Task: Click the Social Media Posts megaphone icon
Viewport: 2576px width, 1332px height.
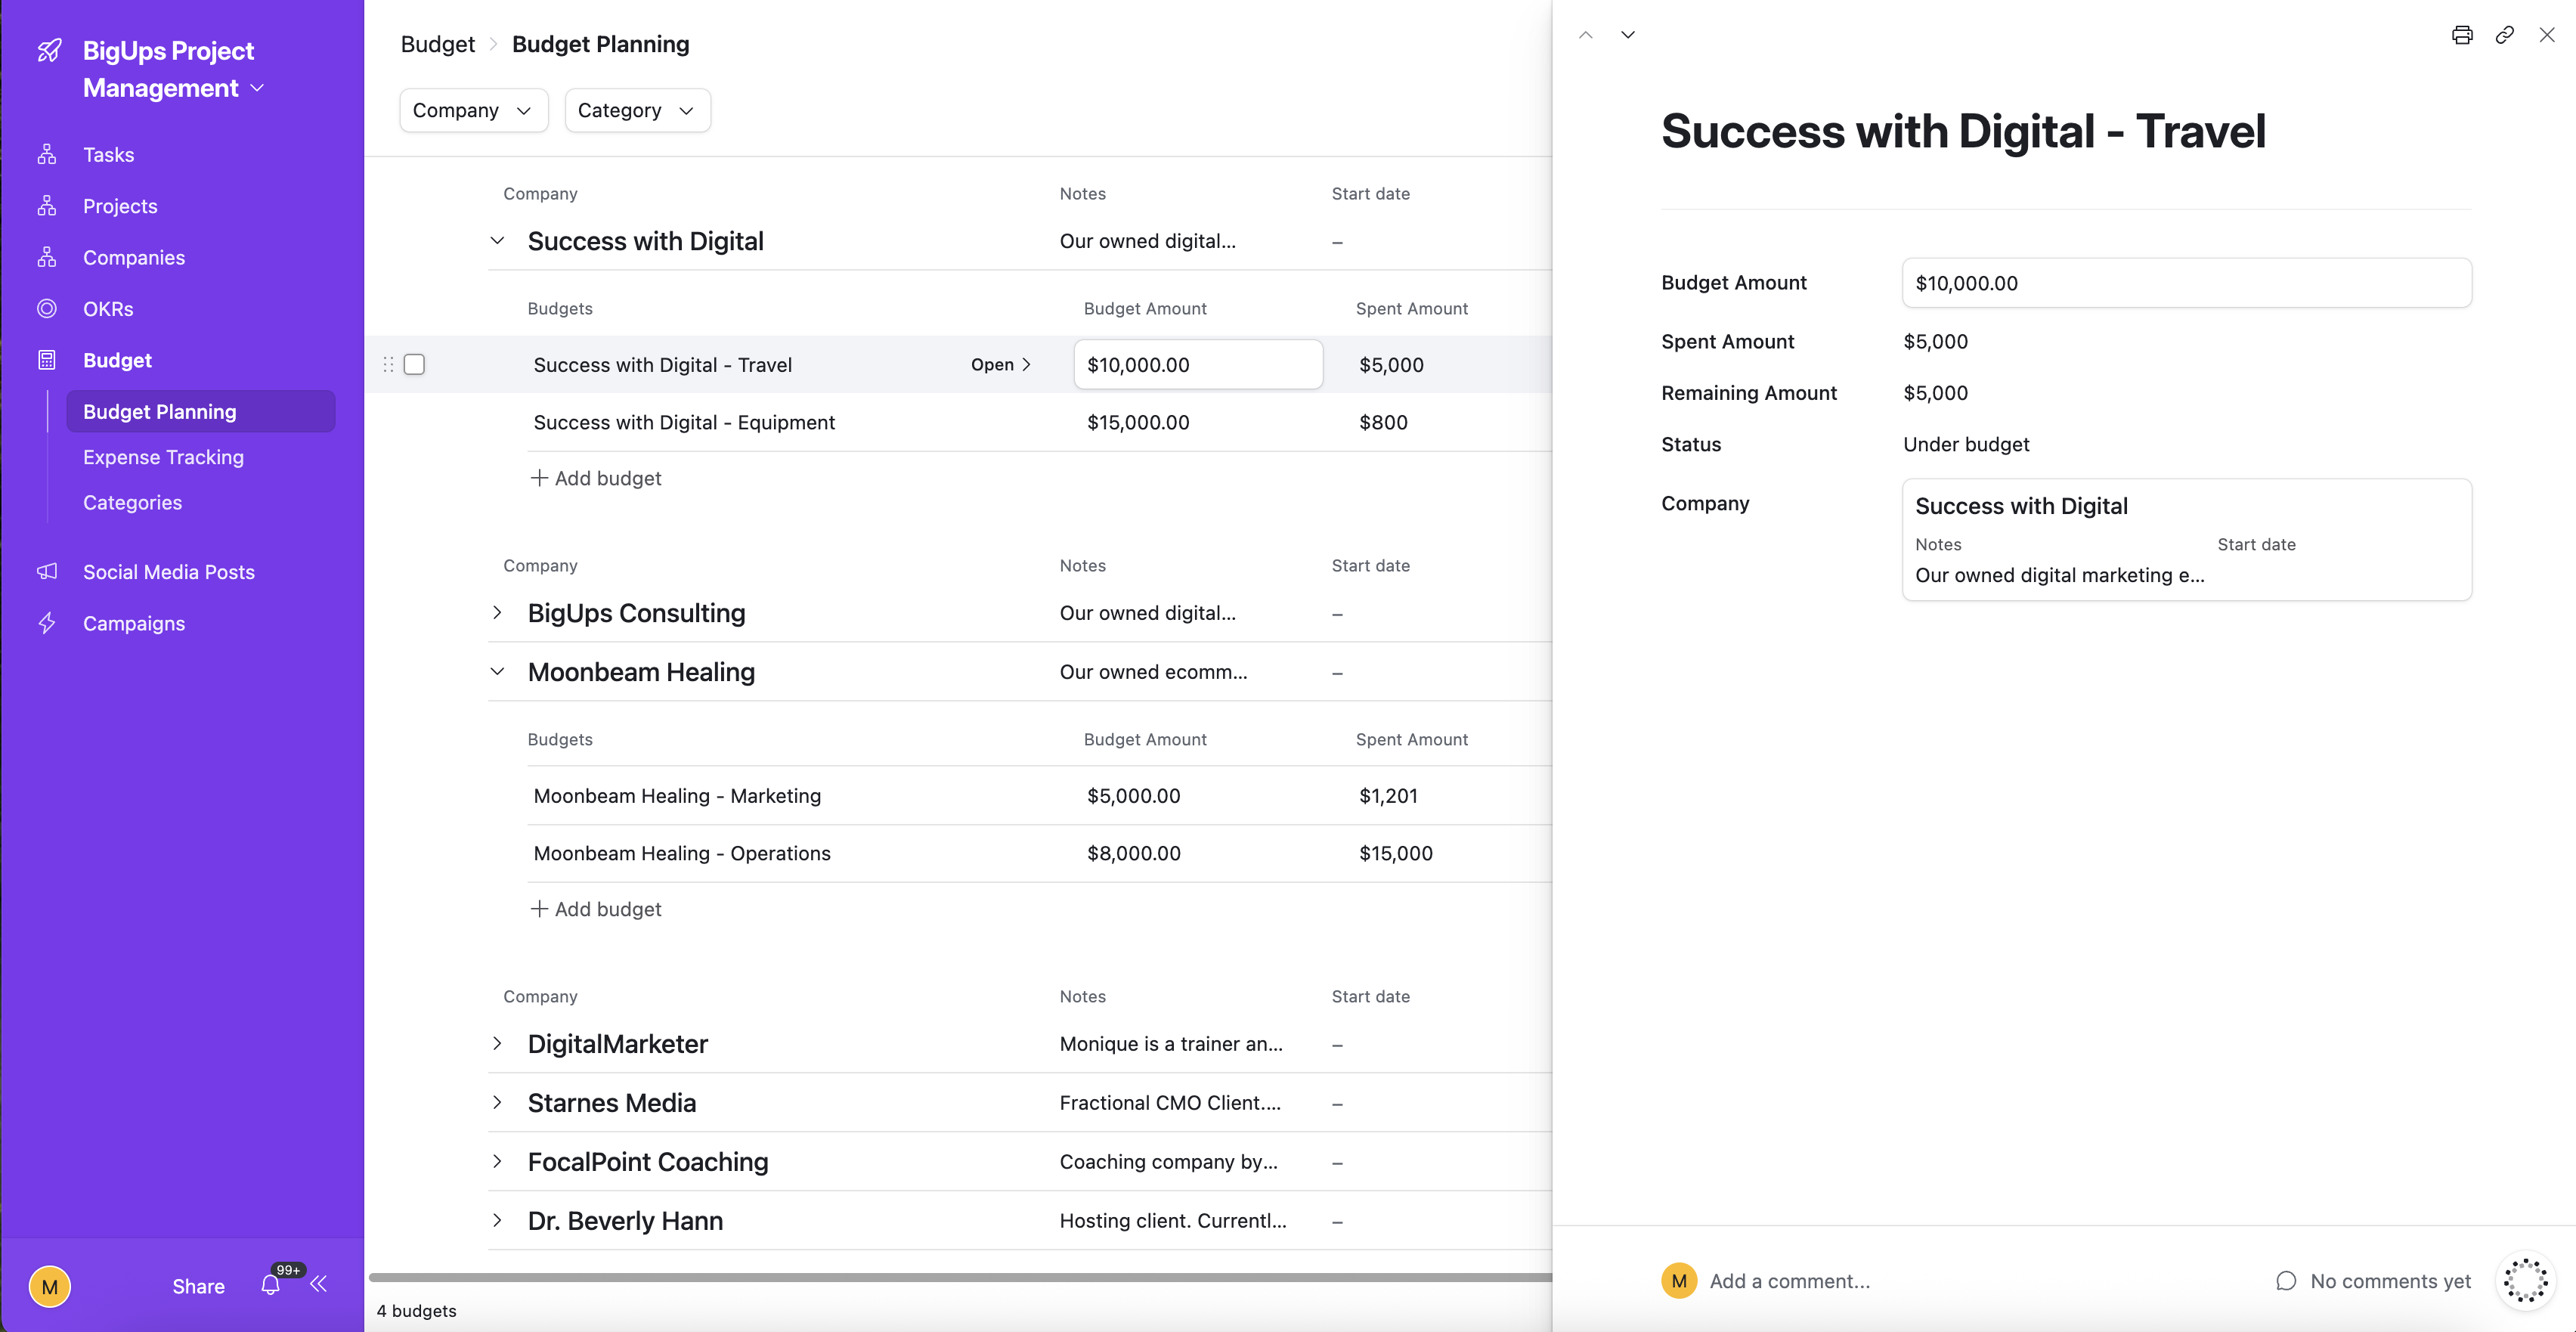Action: pos(47,571)
